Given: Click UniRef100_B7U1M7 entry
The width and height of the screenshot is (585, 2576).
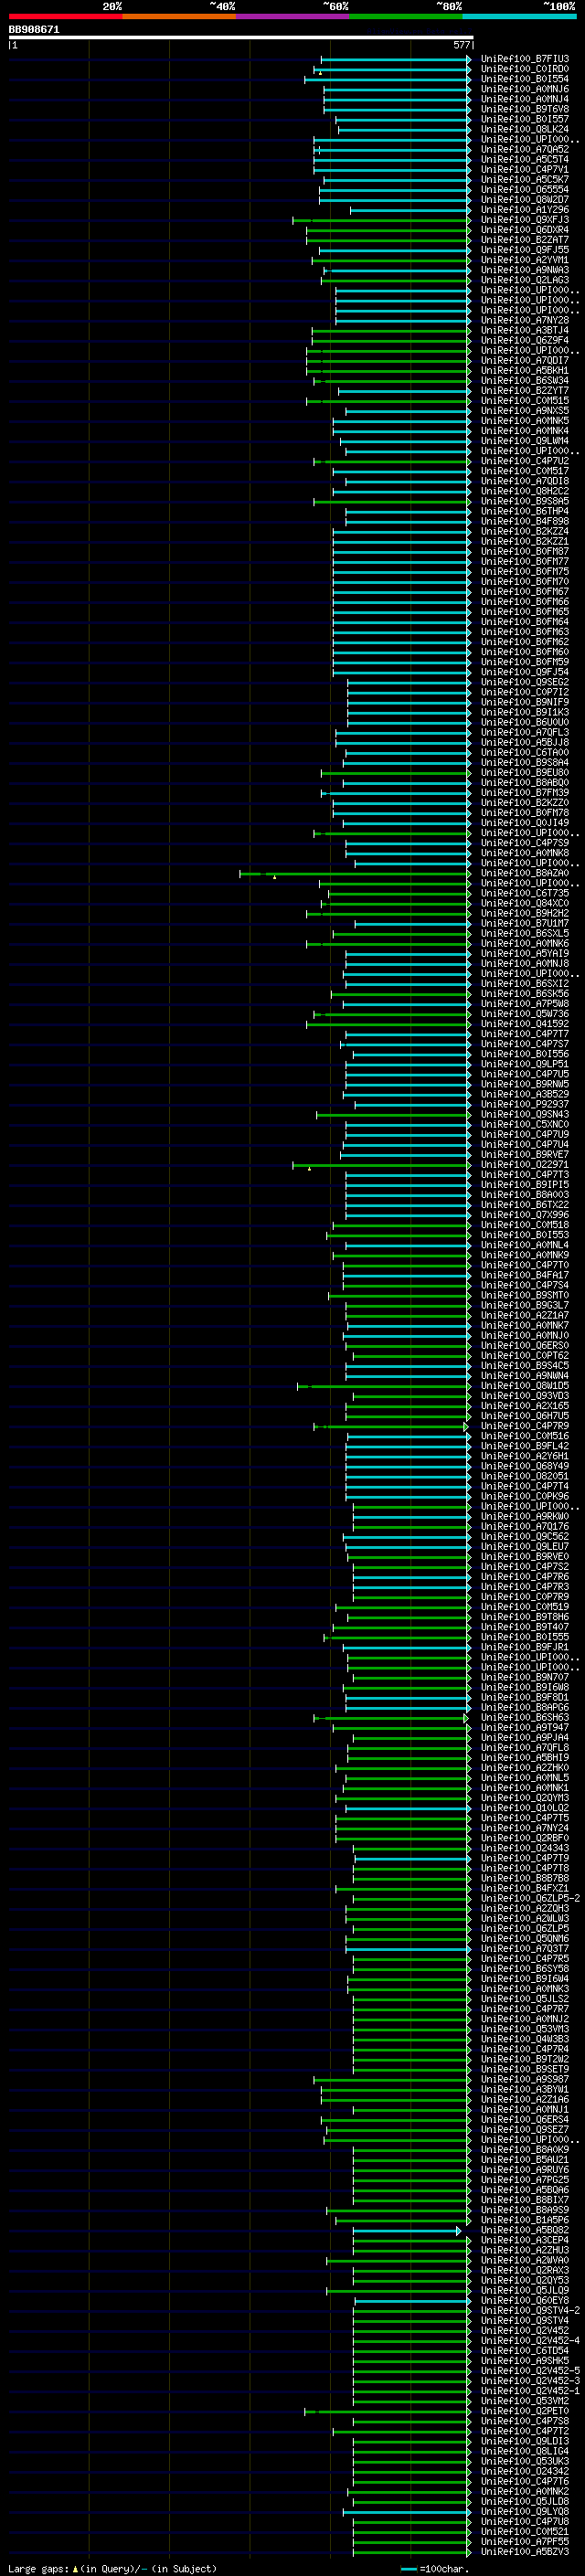Looking at the screenshot, I should point(525,923).
